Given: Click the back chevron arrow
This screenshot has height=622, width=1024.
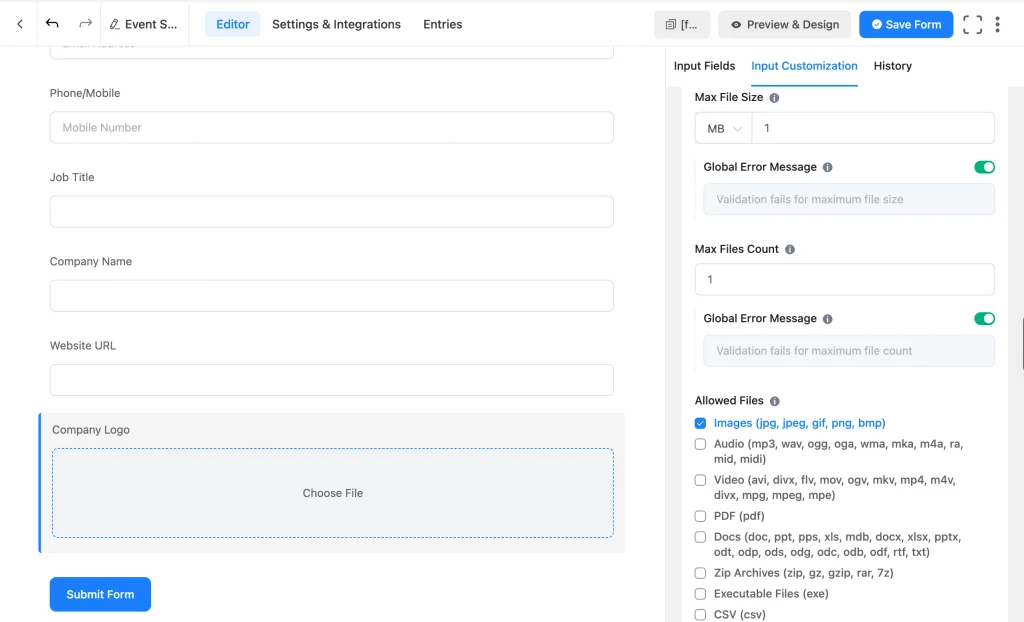Looking at the screenshot, I should tap(20, 24).
